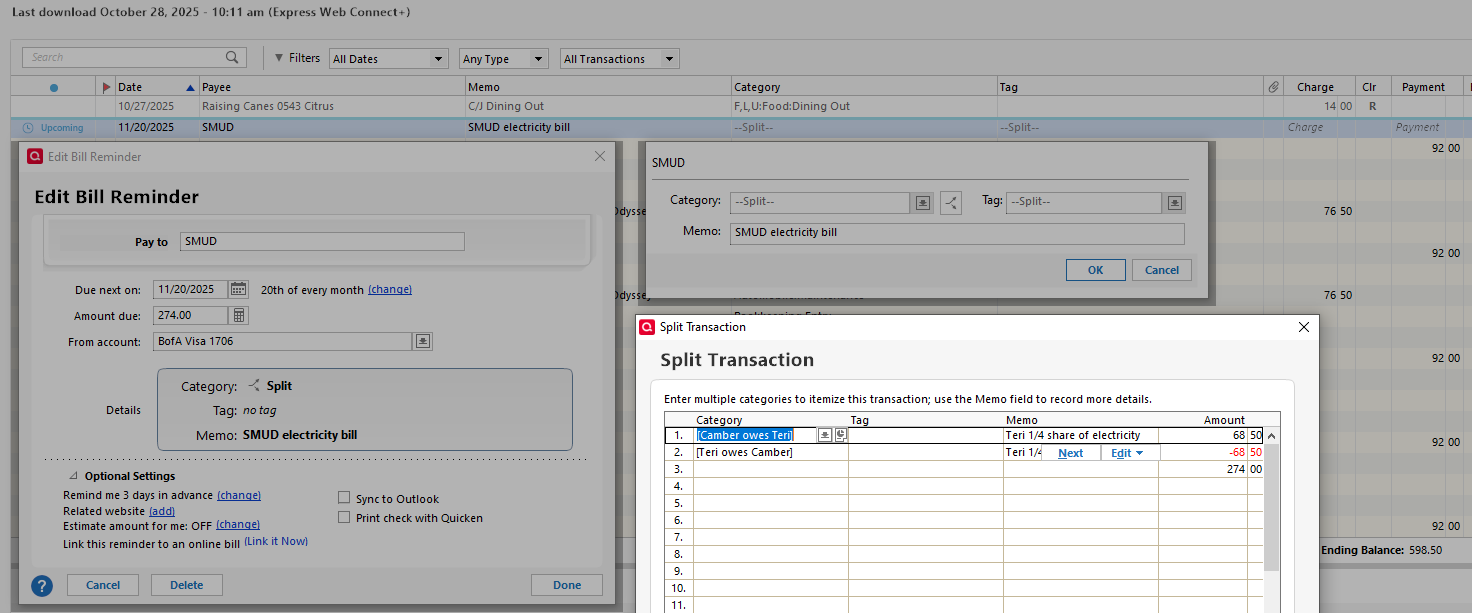Screen dimensions: 1472x613
Task: Open calculator icon beside Amount due field
Action: point(238,315)
